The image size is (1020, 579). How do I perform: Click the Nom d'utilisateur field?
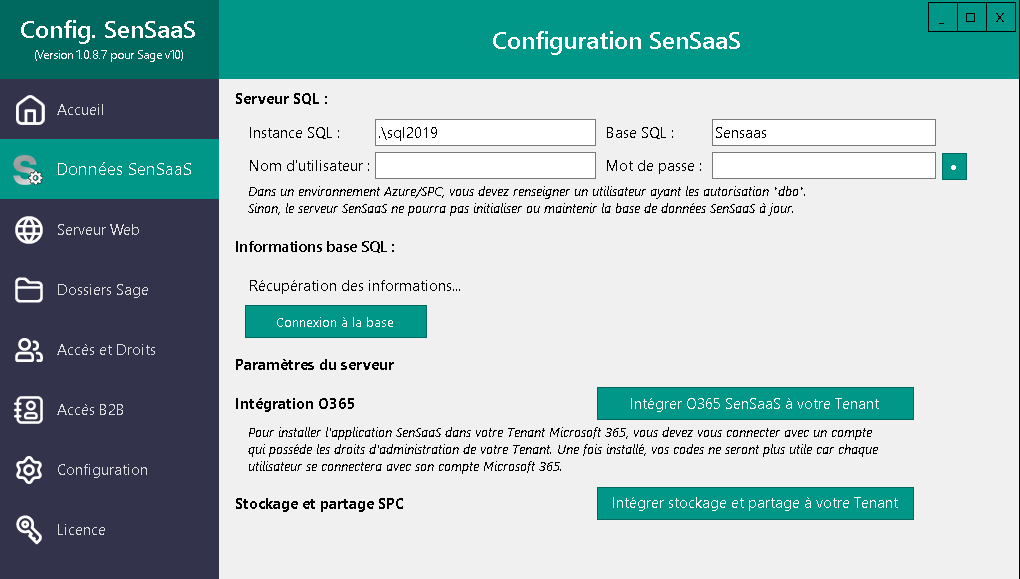pos(484,165)
